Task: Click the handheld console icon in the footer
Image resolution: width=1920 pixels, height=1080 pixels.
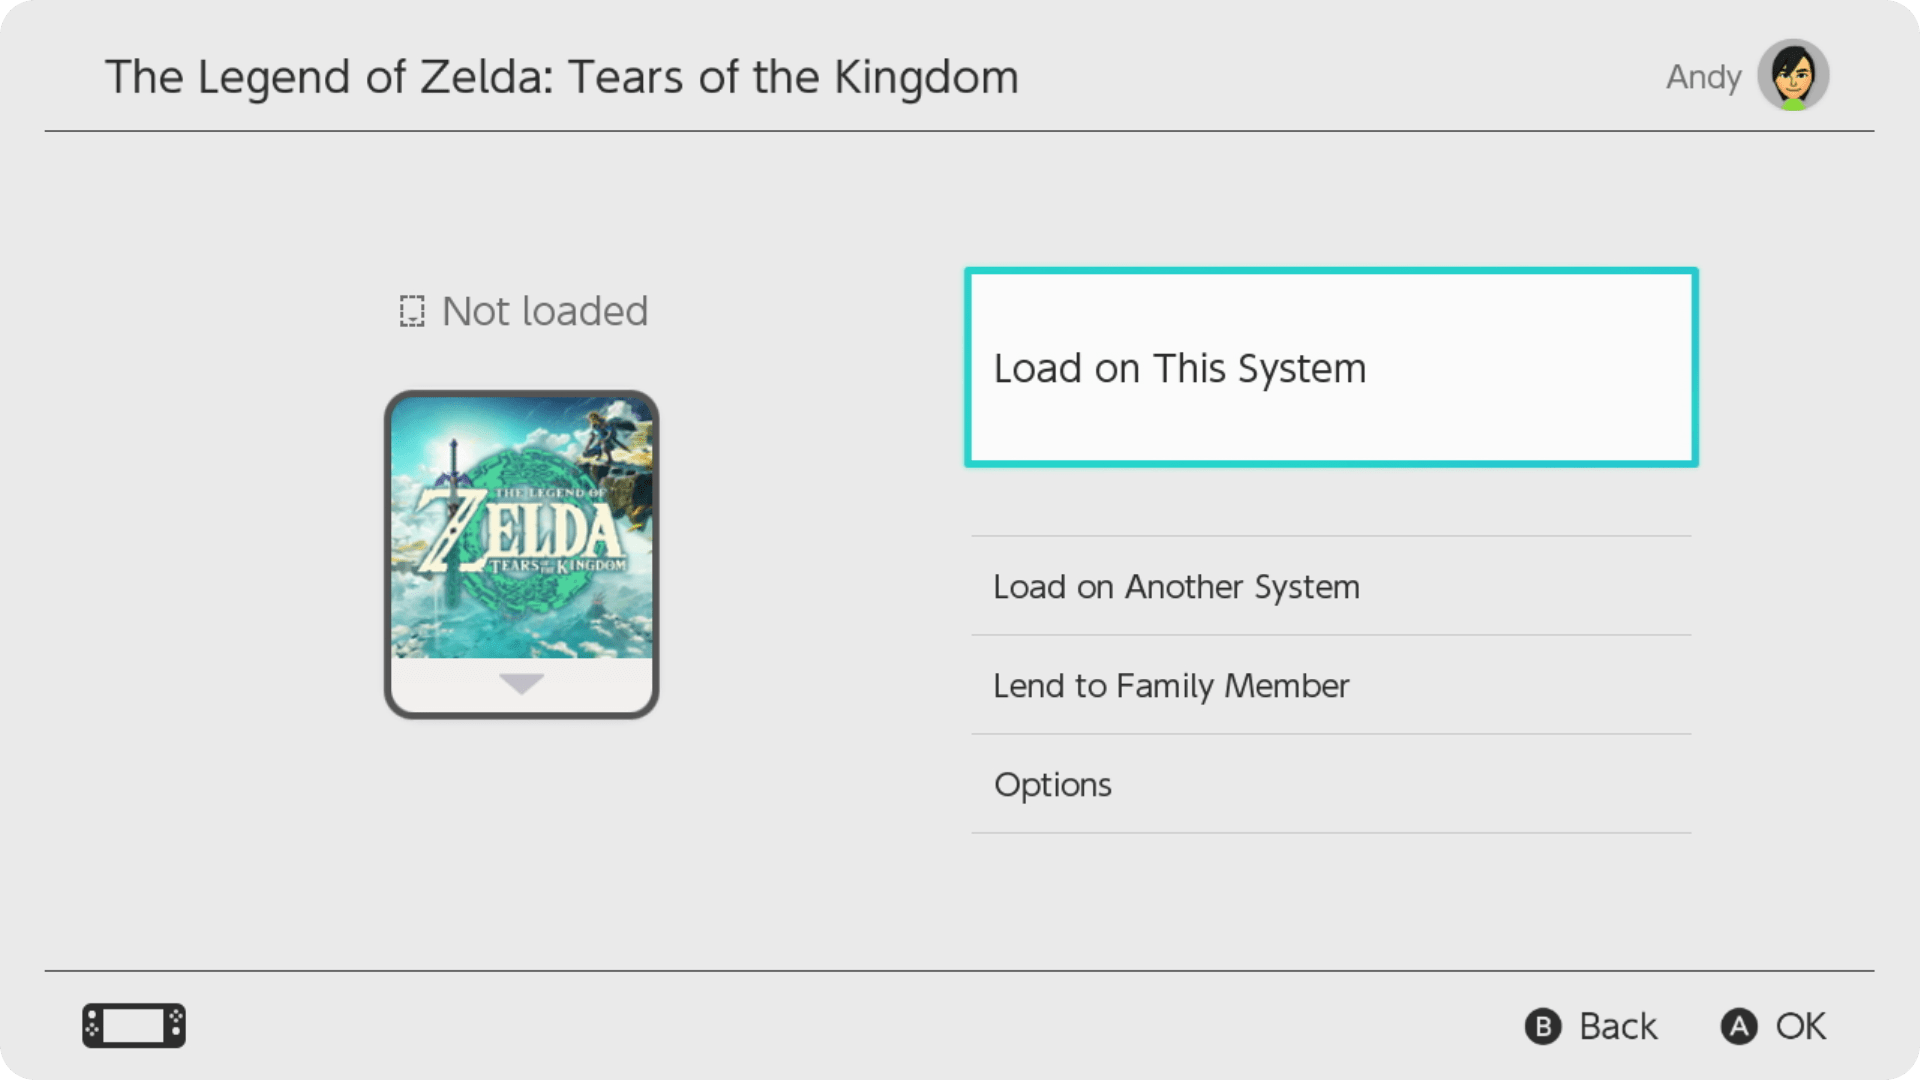Action: click(x=134, y=1025)
